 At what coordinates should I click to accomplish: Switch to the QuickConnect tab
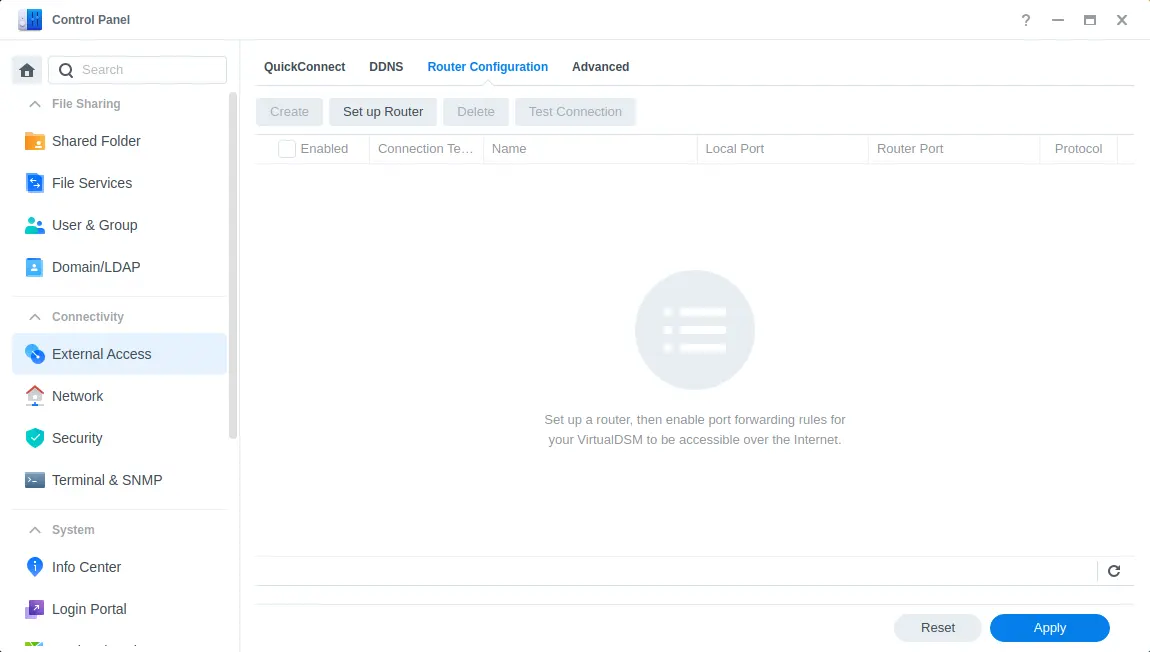tap(304, 67)
